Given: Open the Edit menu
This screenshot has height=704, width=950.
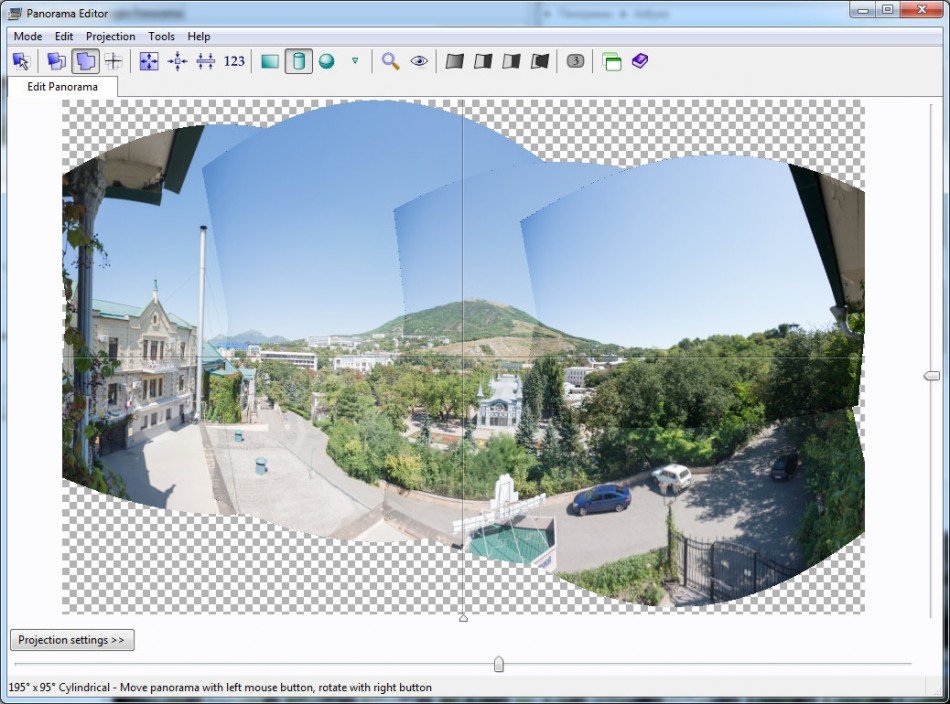Looking at the screenshot, I should [x=64, y=36].
